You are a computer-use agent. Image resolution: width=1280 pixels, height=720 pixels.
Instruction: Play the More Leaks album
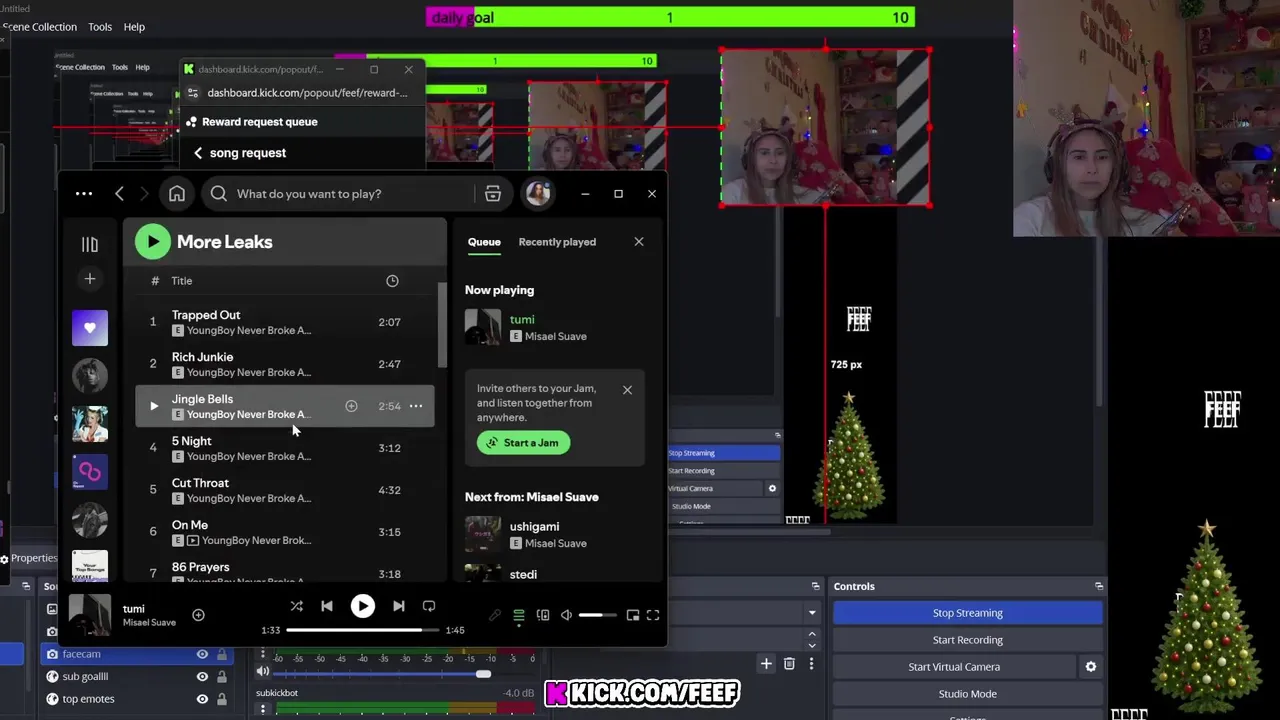point(153,241)
